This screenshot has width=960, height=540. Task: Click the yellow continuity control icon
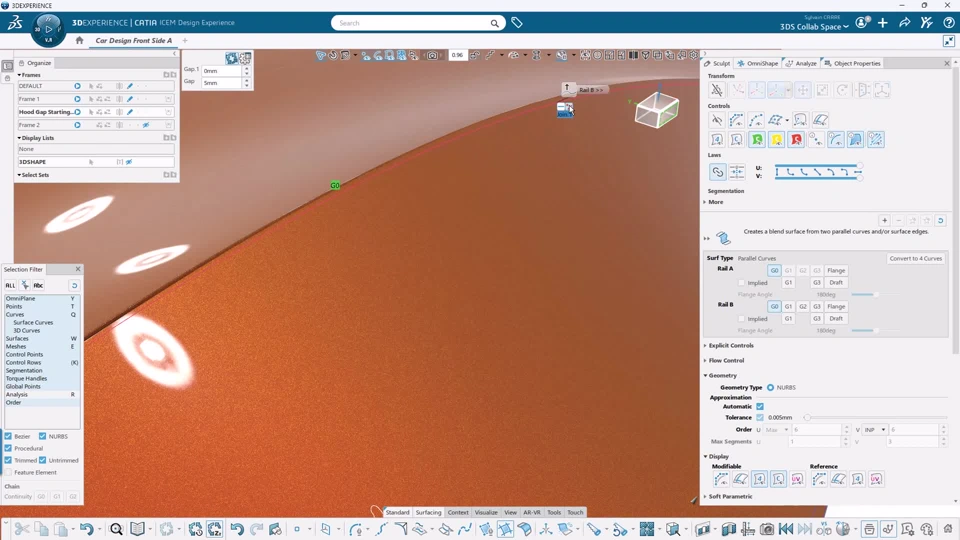click(x=776, y=140)
